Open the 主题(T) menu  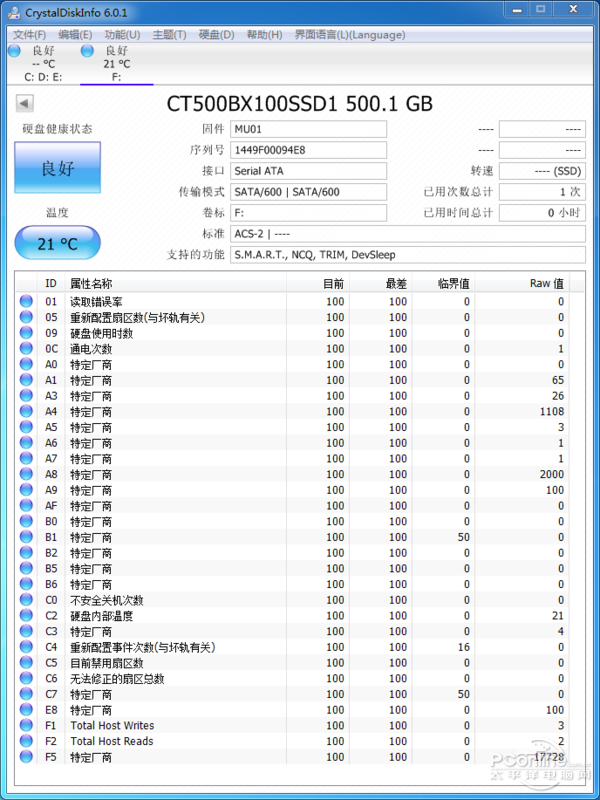point(169,35)
